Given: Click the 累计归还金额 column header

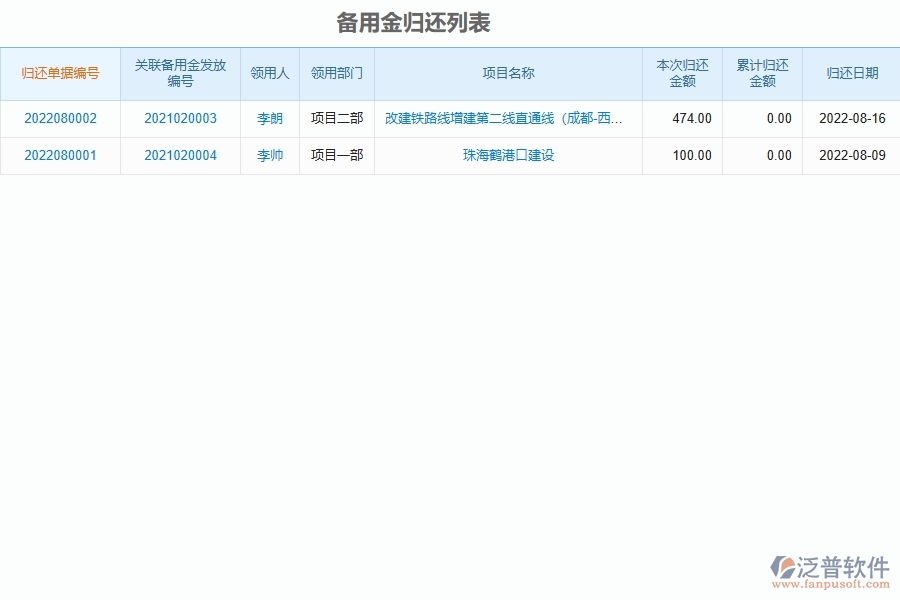Looking at the screenshot, I should pyautogui.click(x=762, y=73).
